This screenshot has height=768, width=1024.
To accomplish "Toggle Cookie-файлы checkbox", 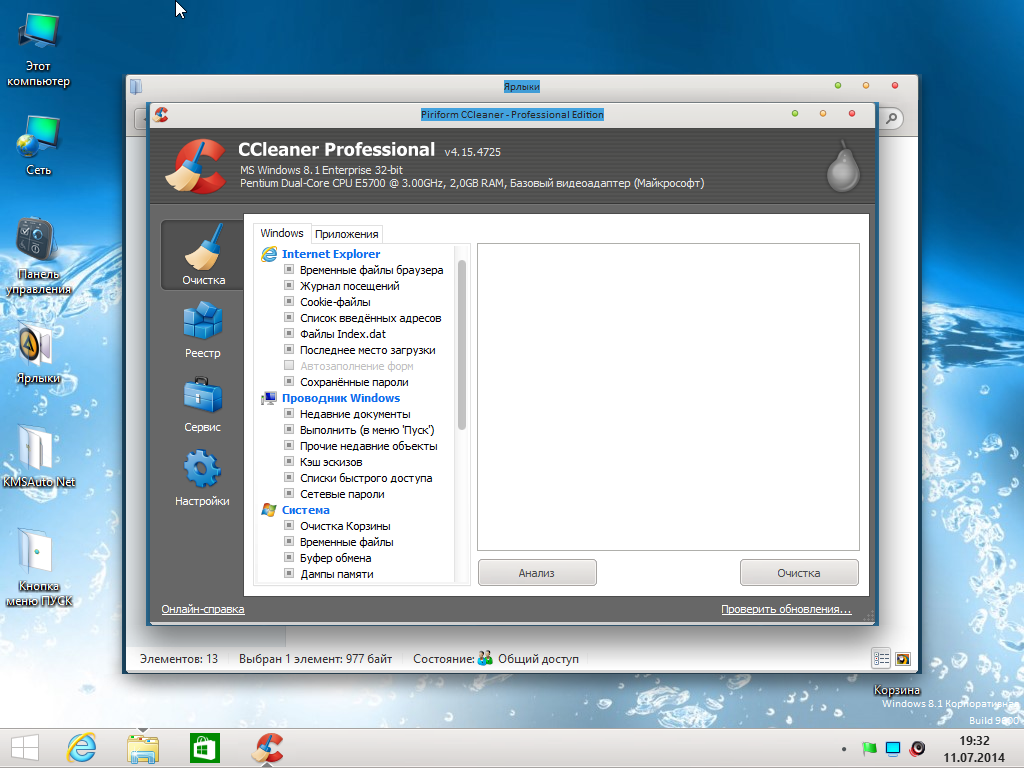I will click(x=289, y=301).
